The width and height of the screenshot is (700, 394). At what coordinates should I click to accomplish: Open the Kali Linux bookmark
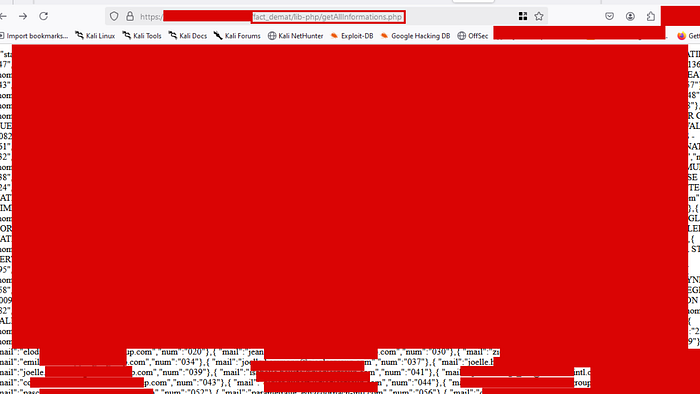tap(95, 36)
